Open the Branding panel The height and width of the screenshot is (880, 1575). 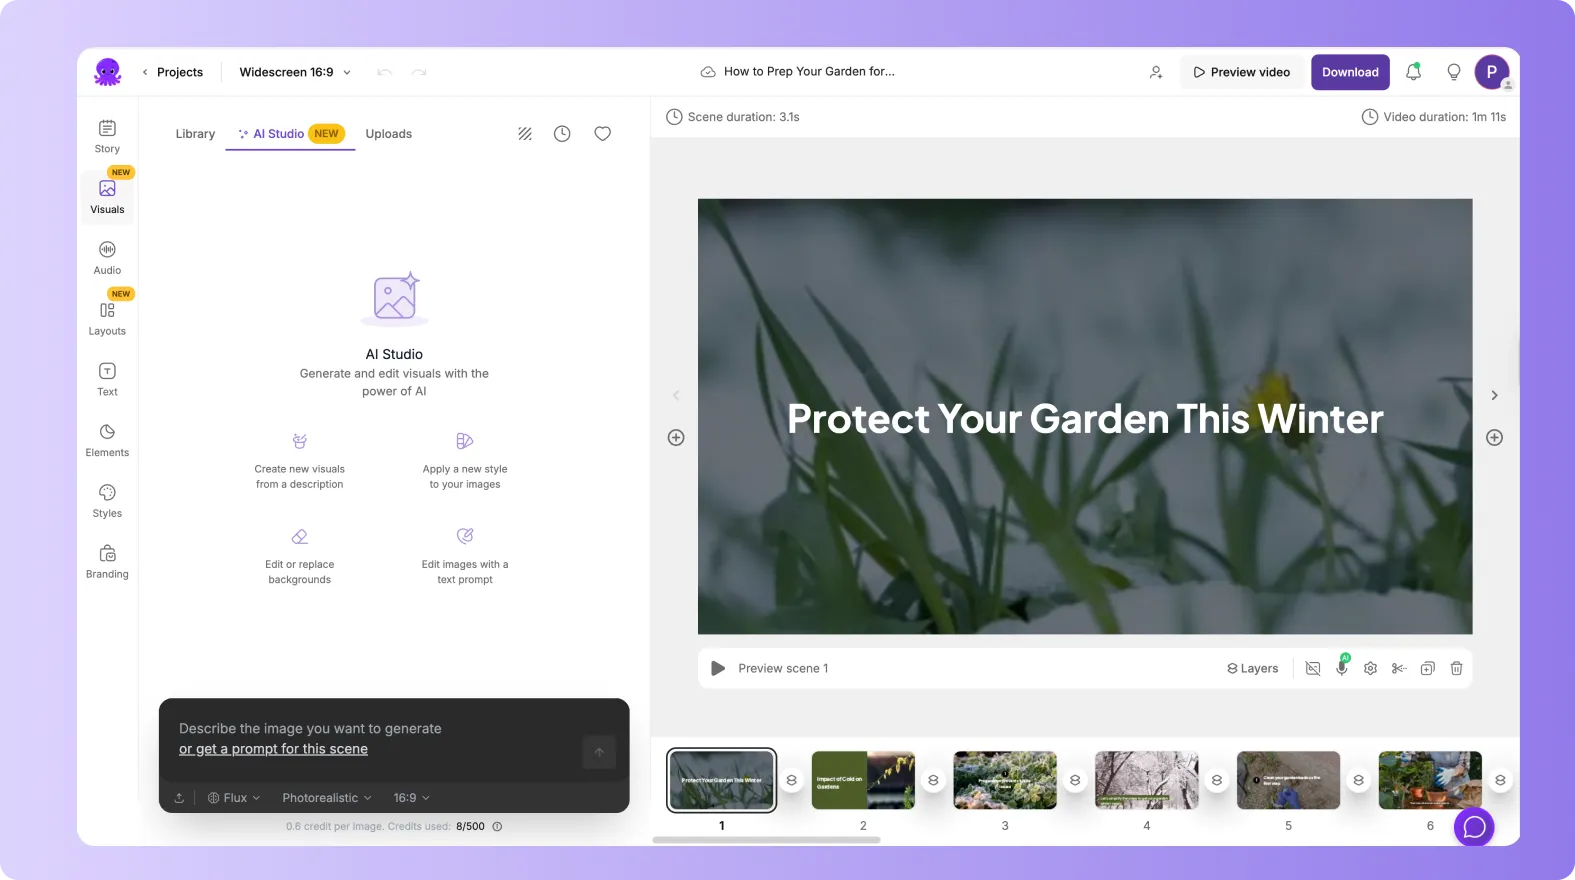click(107, 561)
